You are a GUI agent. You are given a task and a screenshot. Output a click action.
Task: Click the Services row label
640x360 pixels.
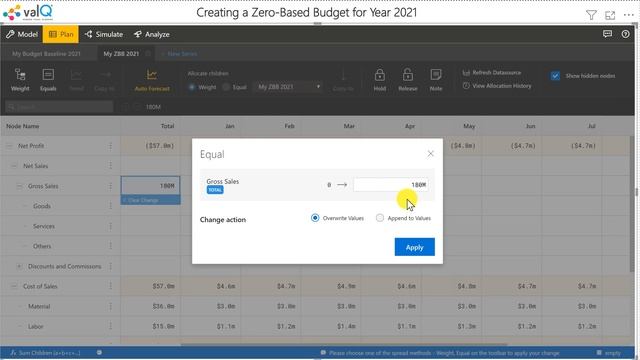[44, 226]
